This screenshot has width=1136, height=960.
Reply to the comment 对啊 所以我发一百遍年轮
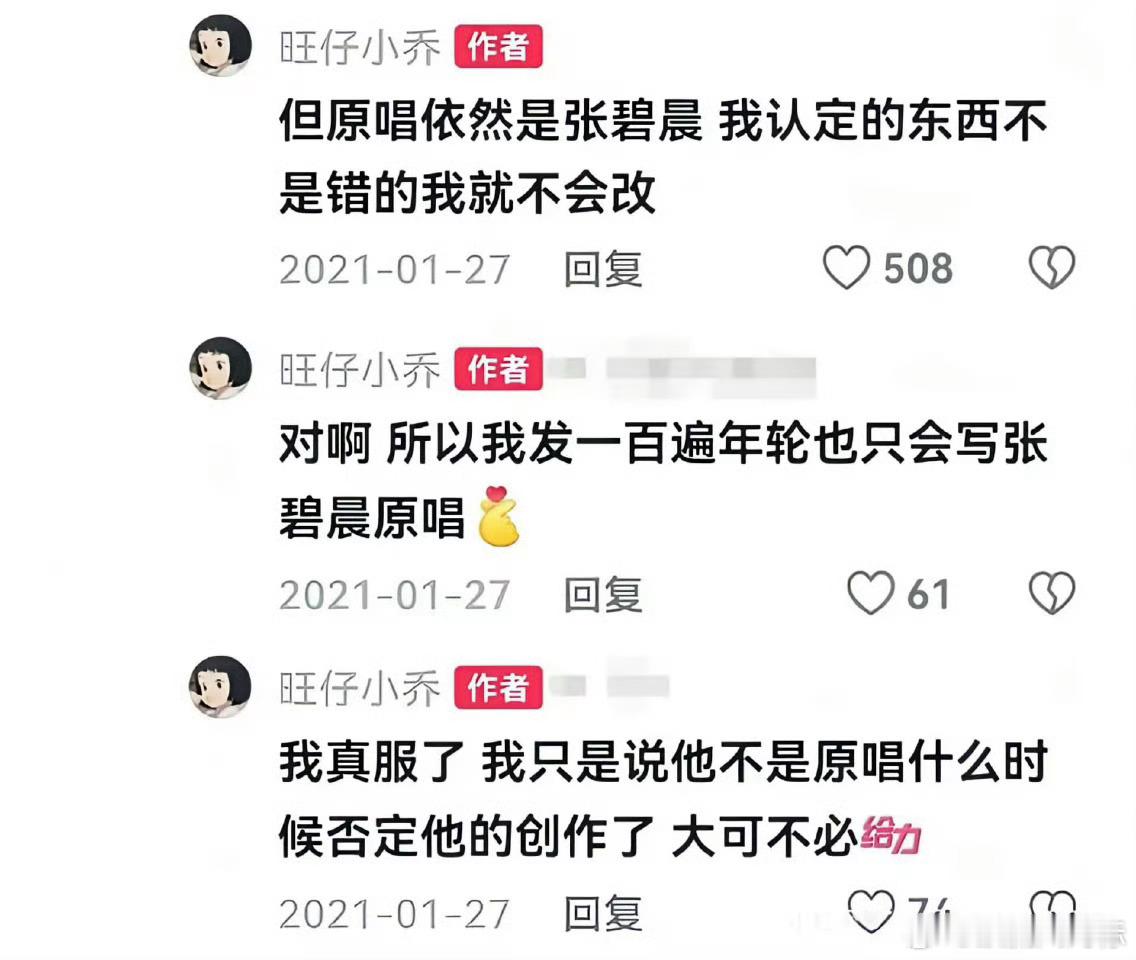603,595
